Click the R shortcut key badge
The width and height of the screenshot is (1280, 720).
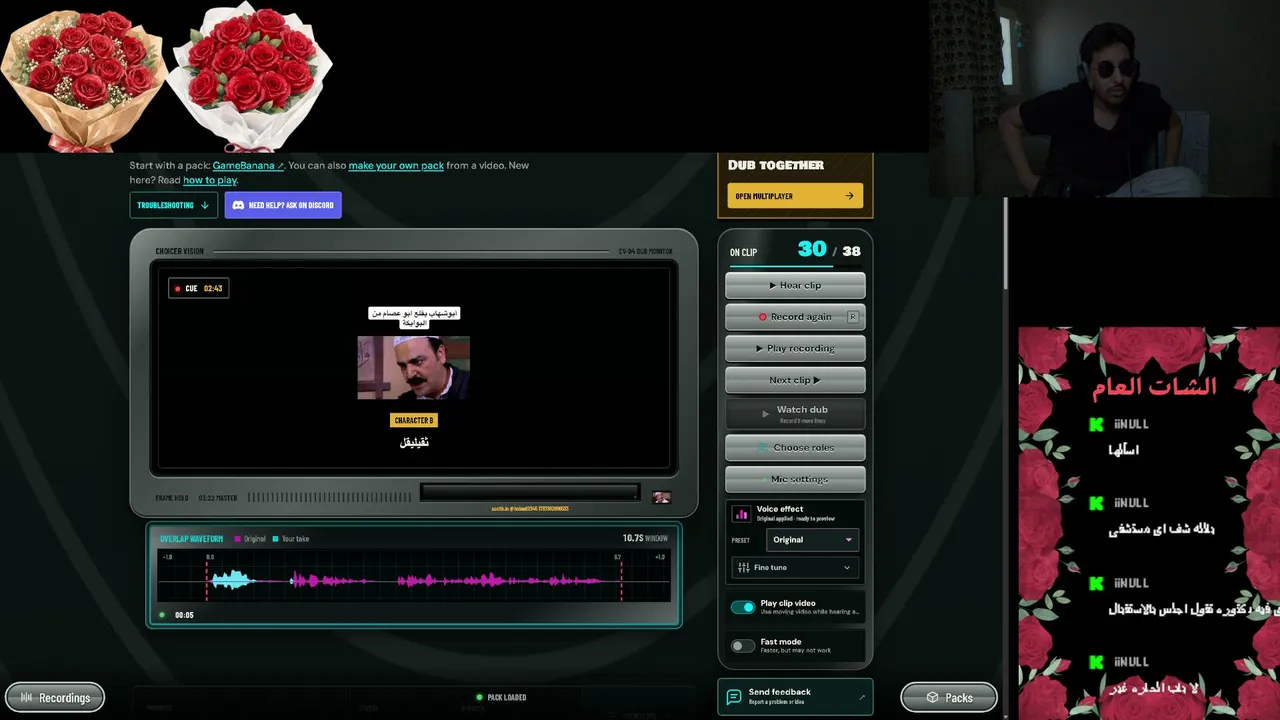852,316
